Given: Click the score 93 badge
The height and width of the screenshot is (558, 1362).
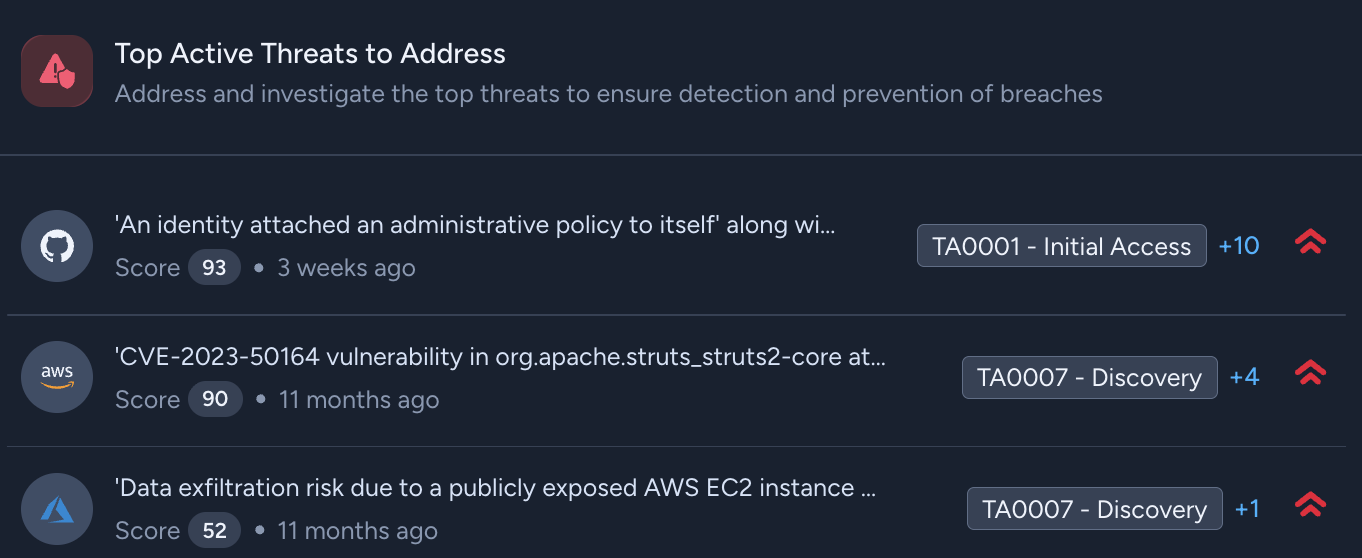Looking at the screenshot, I should click(x=214, y=268).
